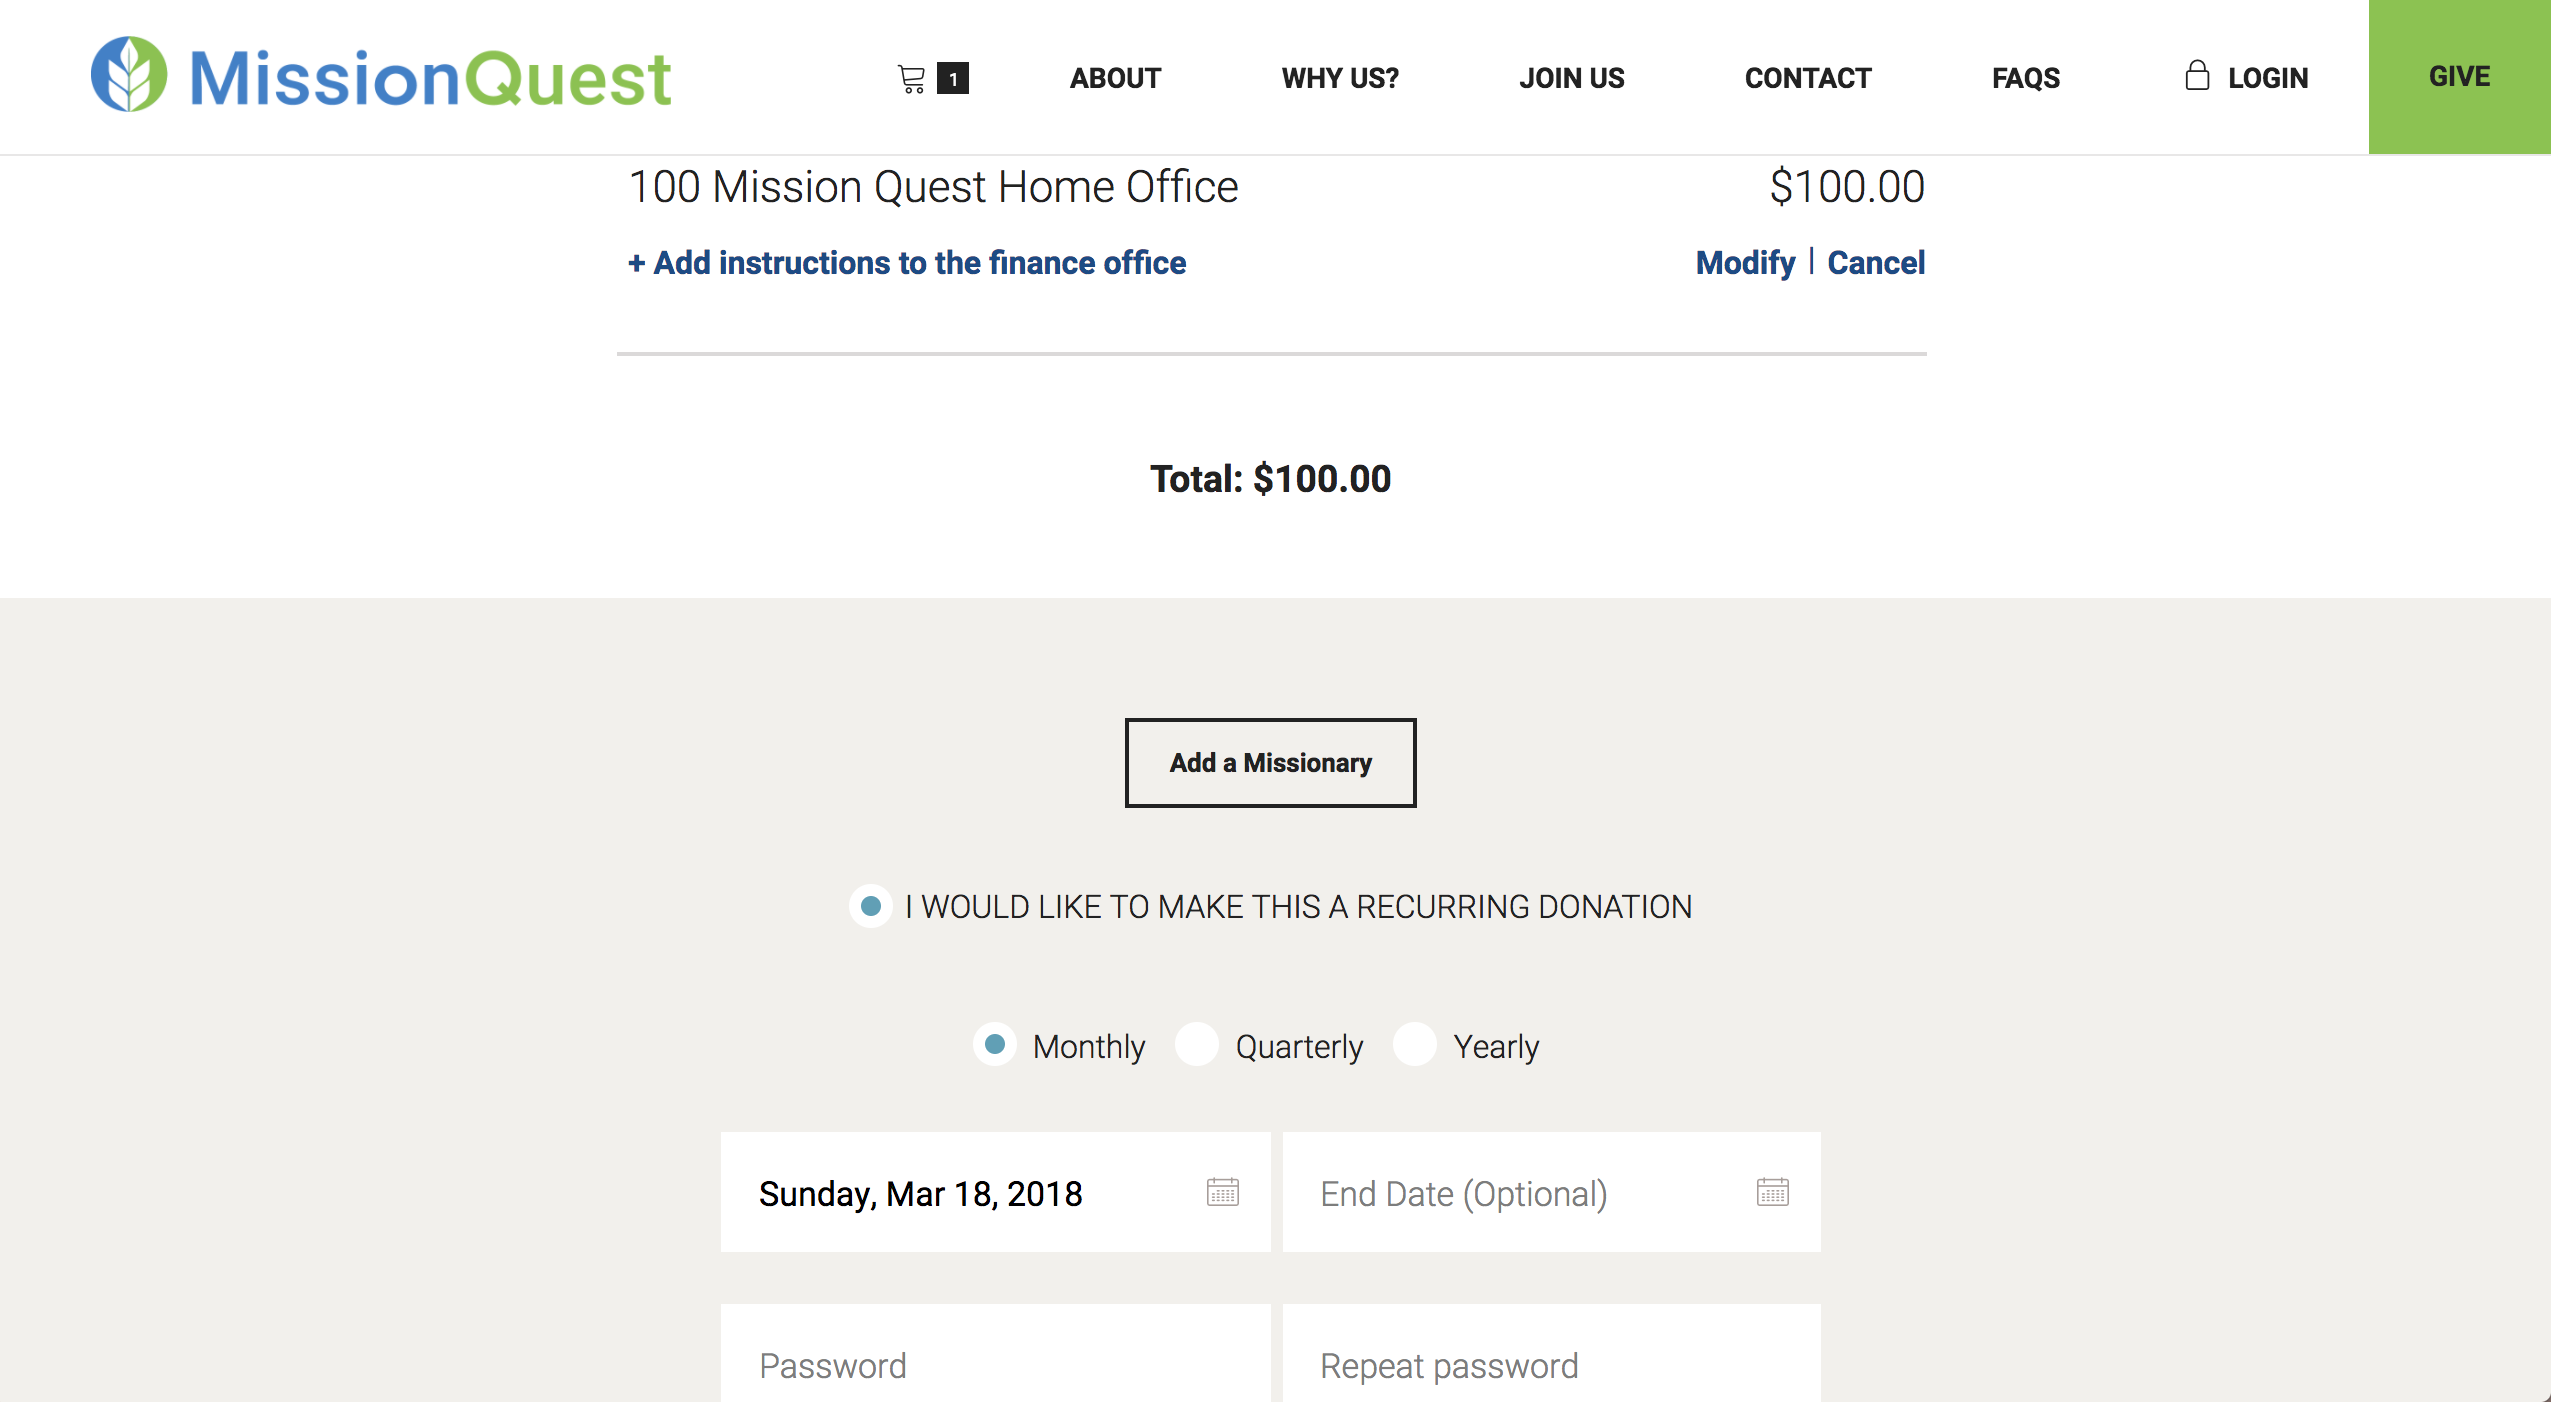This screenshot has width=2551, height=1402.
Task: Click the Add a Missionary button
Action: pyautogui.click(x=1270, y=763)
